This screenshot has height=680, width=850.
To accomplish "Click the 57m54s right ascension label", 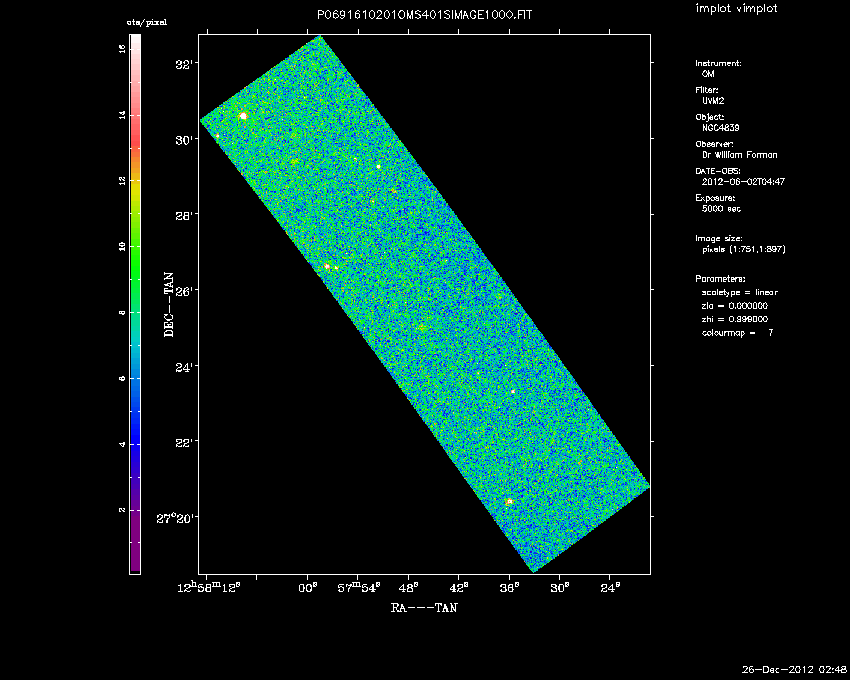I will pyautogui.click(x=359, y=588).
